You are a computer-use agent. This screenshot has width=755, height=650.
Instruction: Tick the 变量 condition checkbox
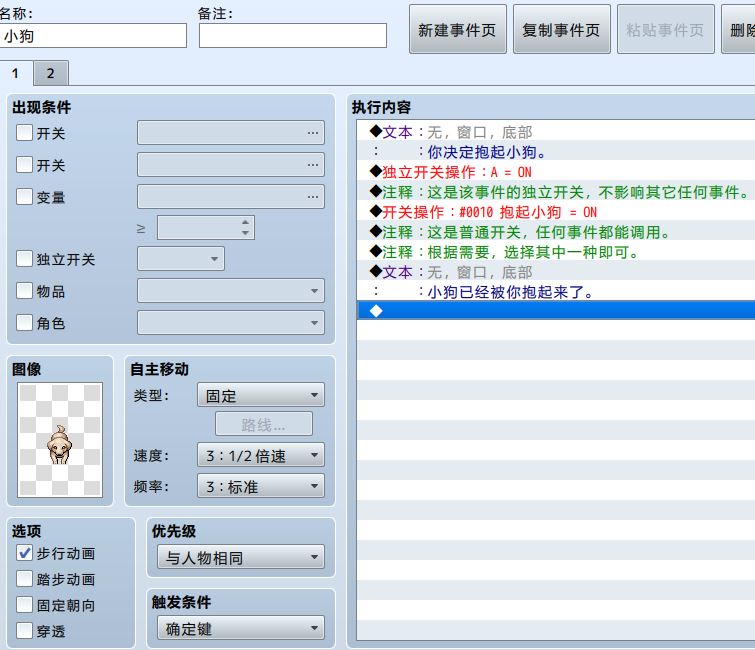coord(24,196)
